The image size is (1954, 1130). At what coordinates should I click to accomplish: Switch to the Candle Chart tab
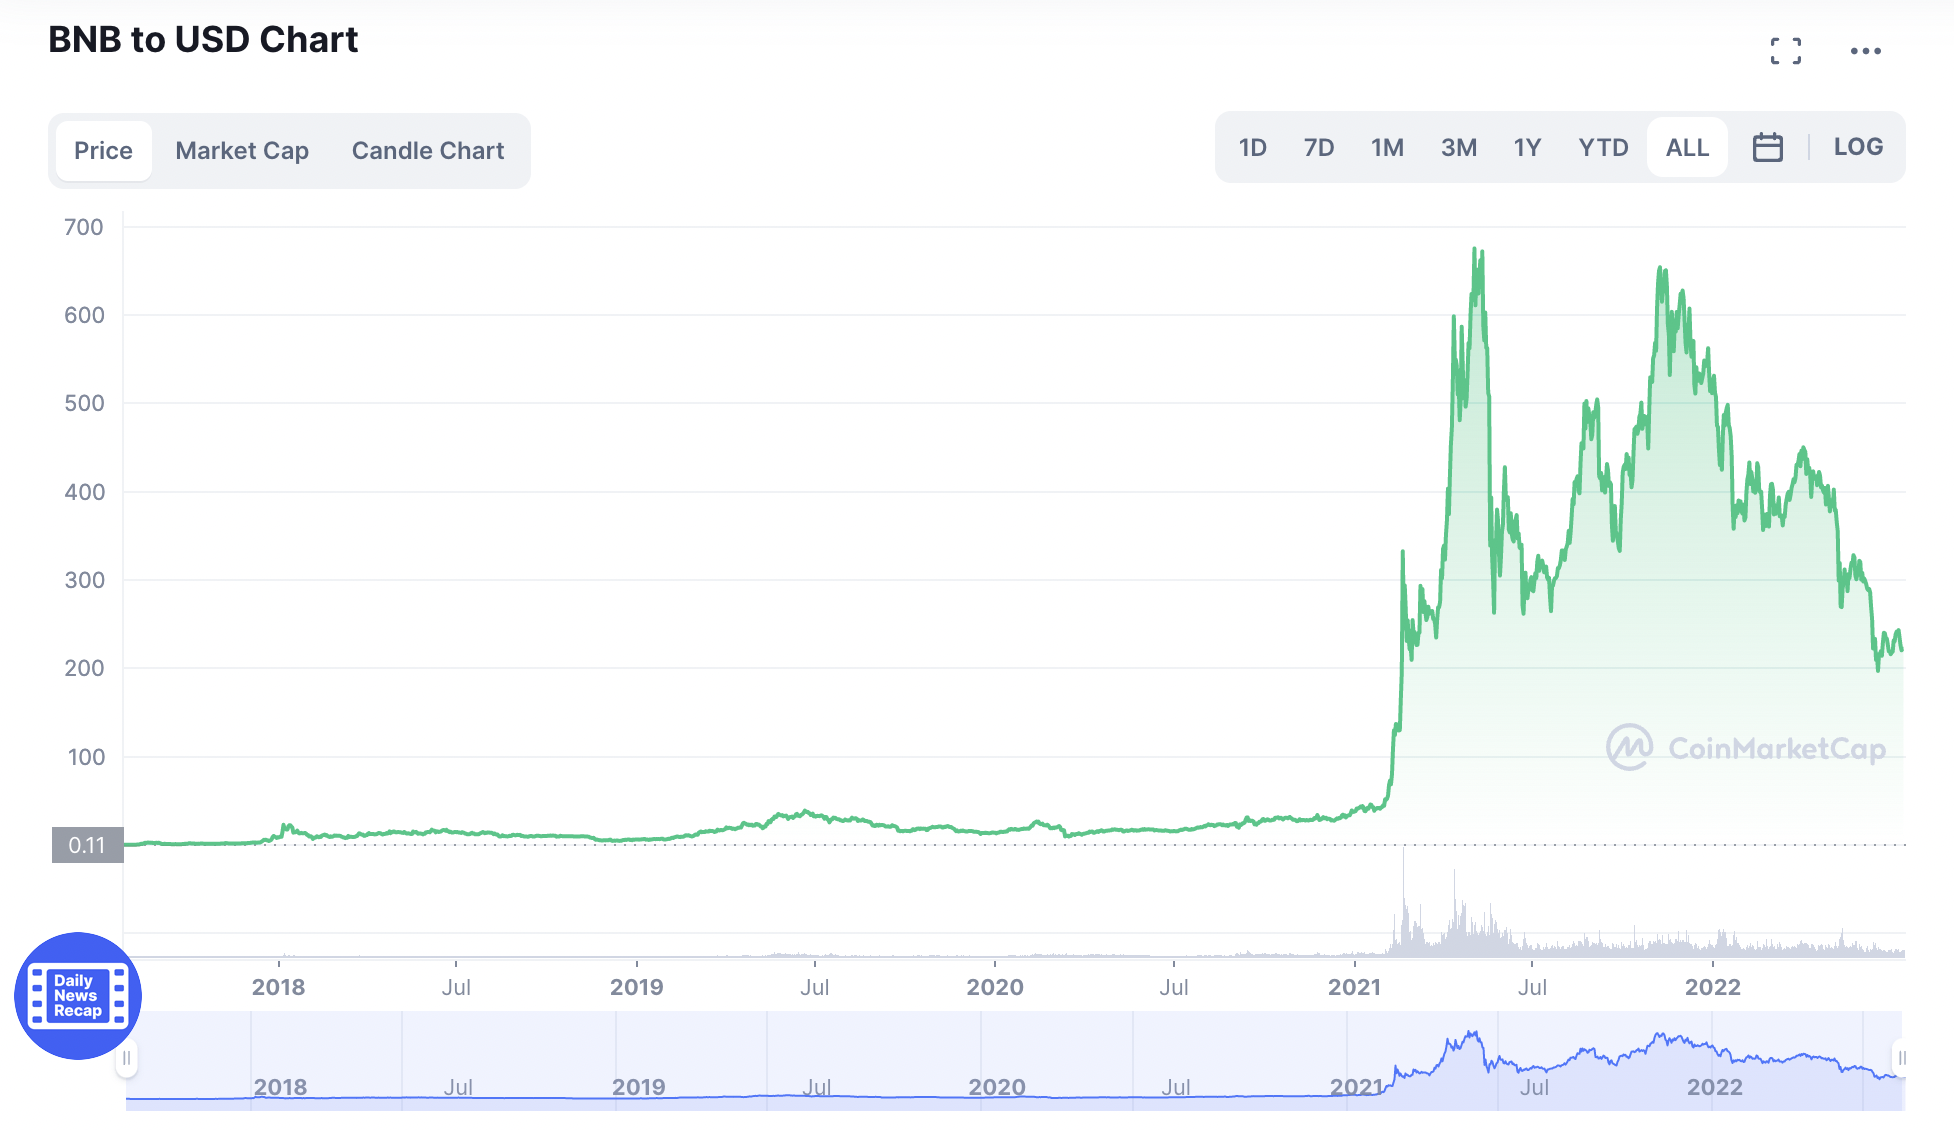coord(428,151)
